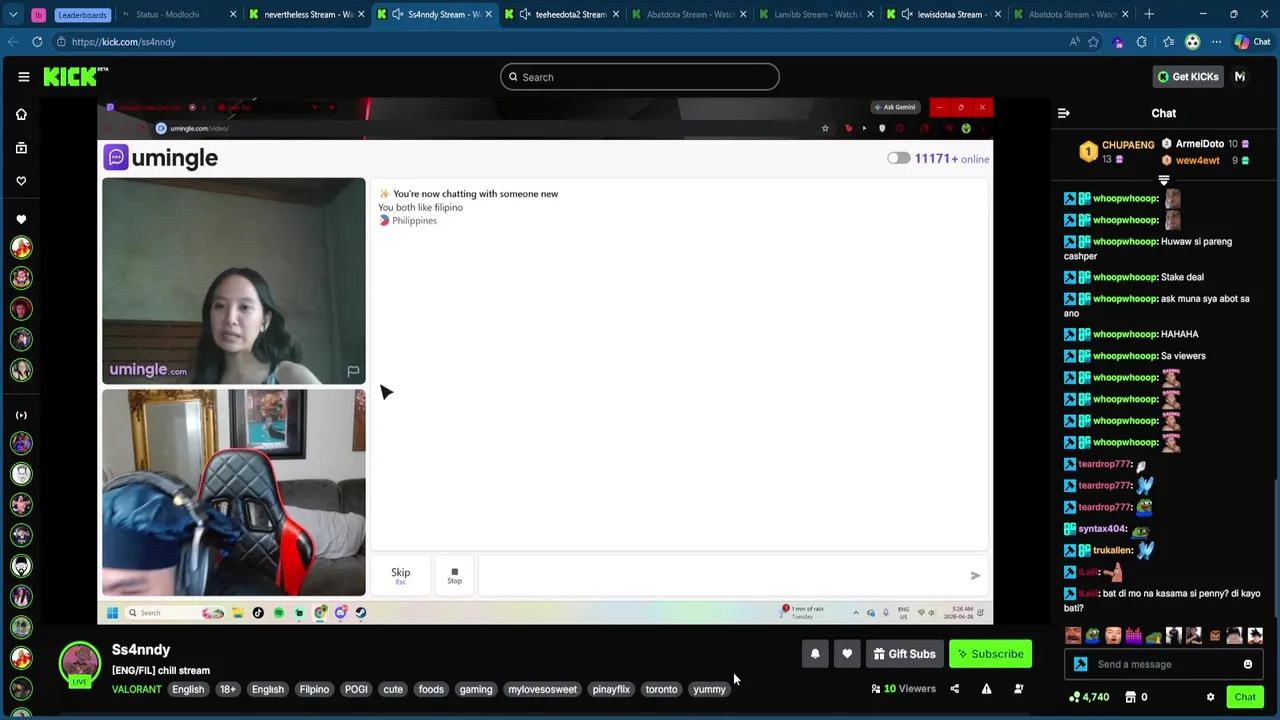The height and width of the screenshot is (720, 1280).
Task: Click the pinayflix tag
Action: point(611,689)
